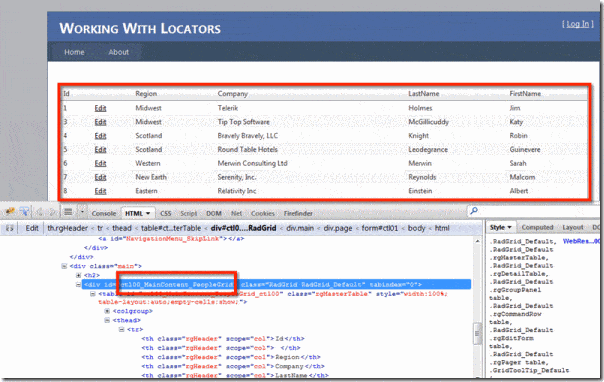This screenshot has width=604, height=382.
Task: Click the Company column header
Action: (x=233, y=94)
